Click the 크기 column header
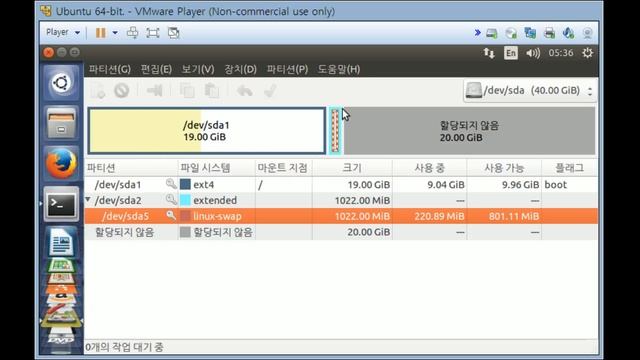The height and width of the screenshot is (360, 640). [352, 168]
